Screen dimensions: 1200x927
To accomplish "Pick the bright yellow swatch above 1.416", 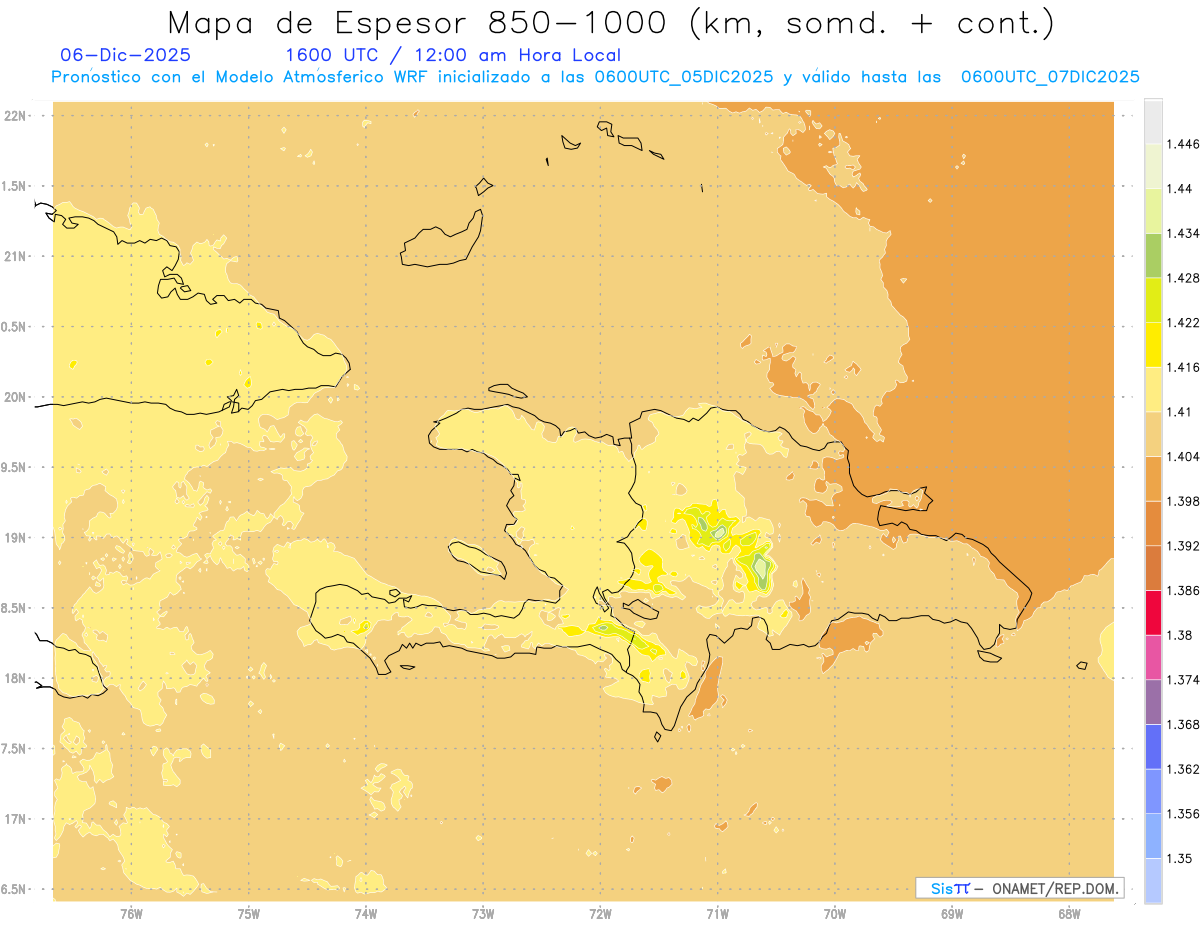I will [x=1154, y=344].
